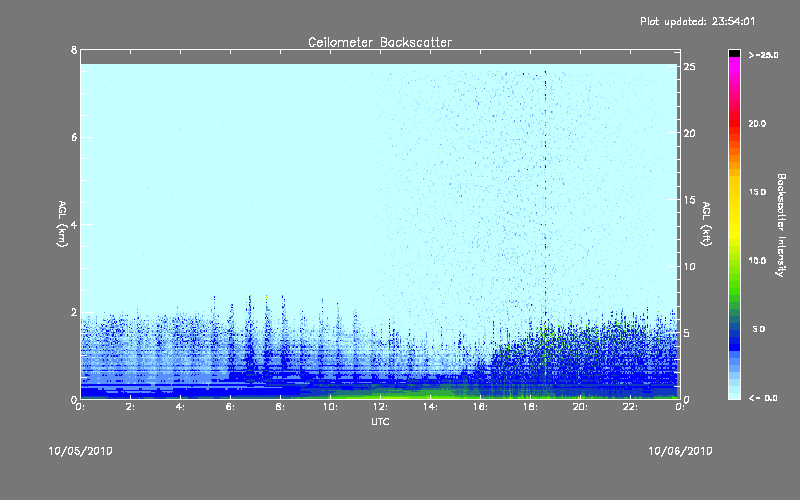Click the '25' kft tick on right axis
Screen dimensions: 800x500
[690, 67]
